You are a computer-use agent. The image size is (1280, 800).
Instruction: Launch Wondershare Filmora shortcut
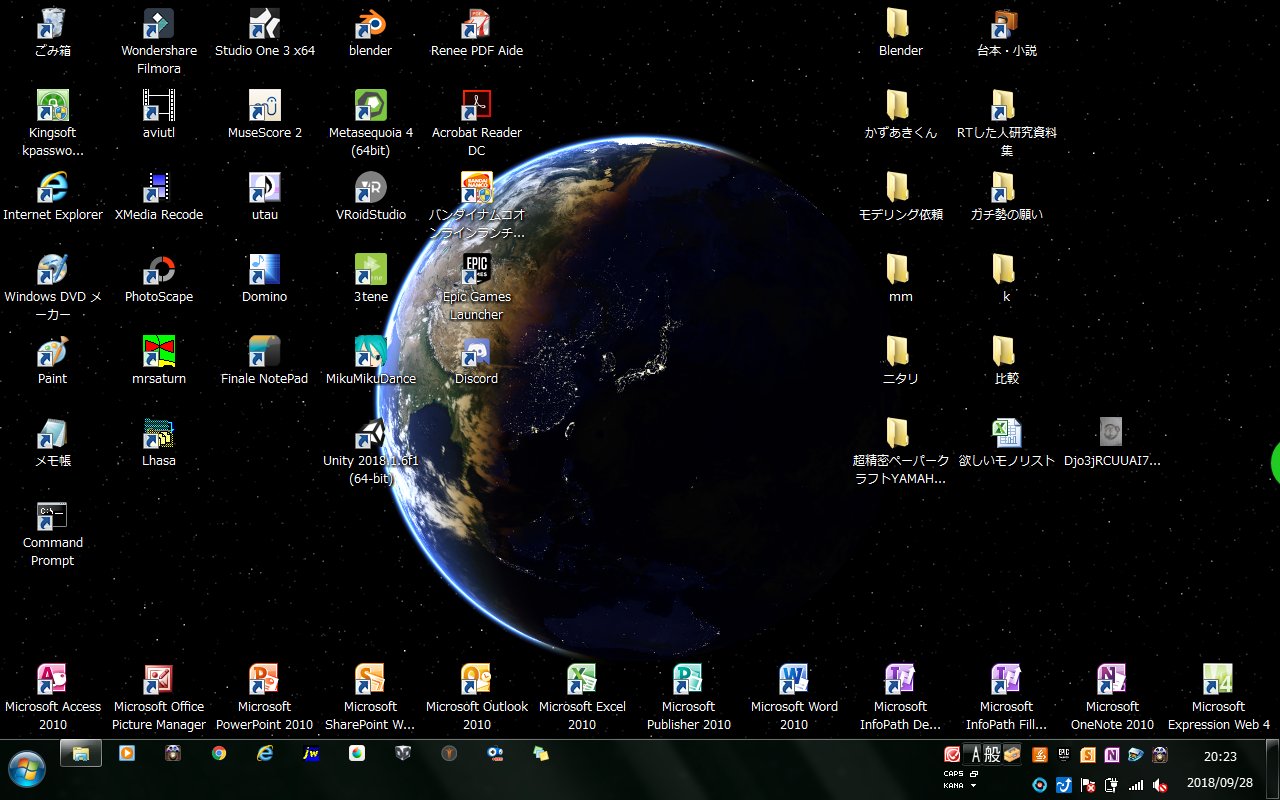159,41
